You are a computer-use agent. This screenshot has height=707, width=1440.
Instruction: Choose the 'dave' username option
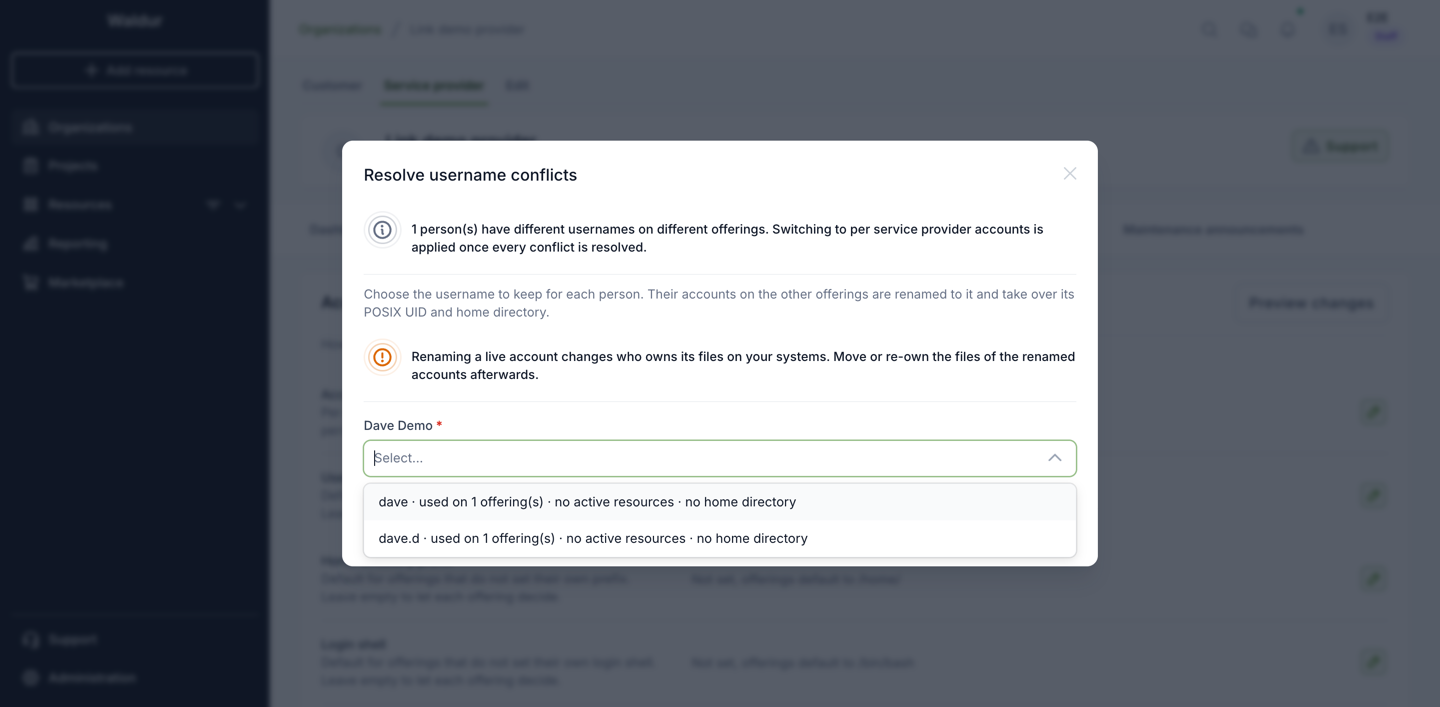click(x=719, y=502)
